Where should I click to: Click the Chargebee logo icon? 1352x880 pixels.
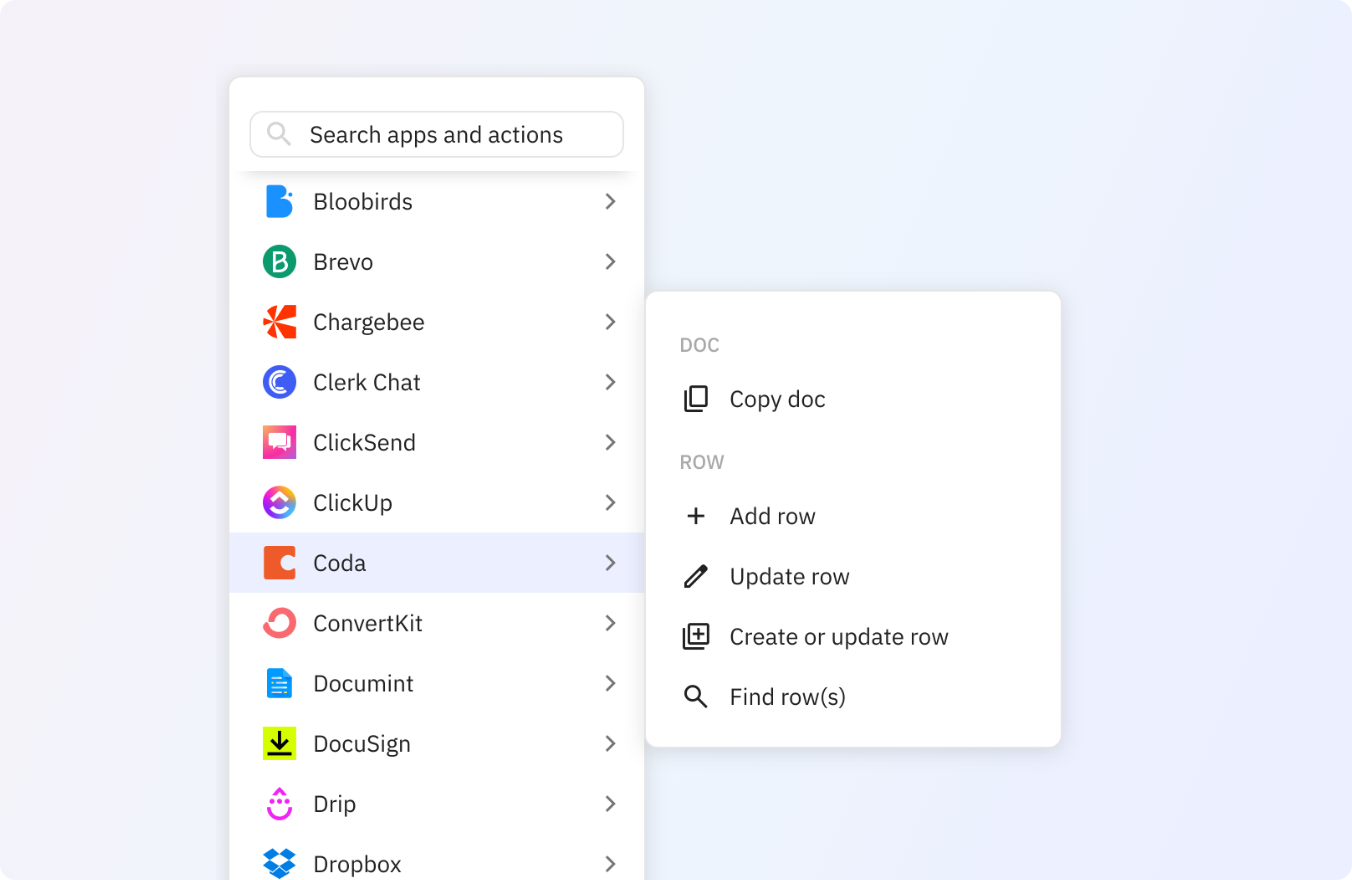pos(279,322)
